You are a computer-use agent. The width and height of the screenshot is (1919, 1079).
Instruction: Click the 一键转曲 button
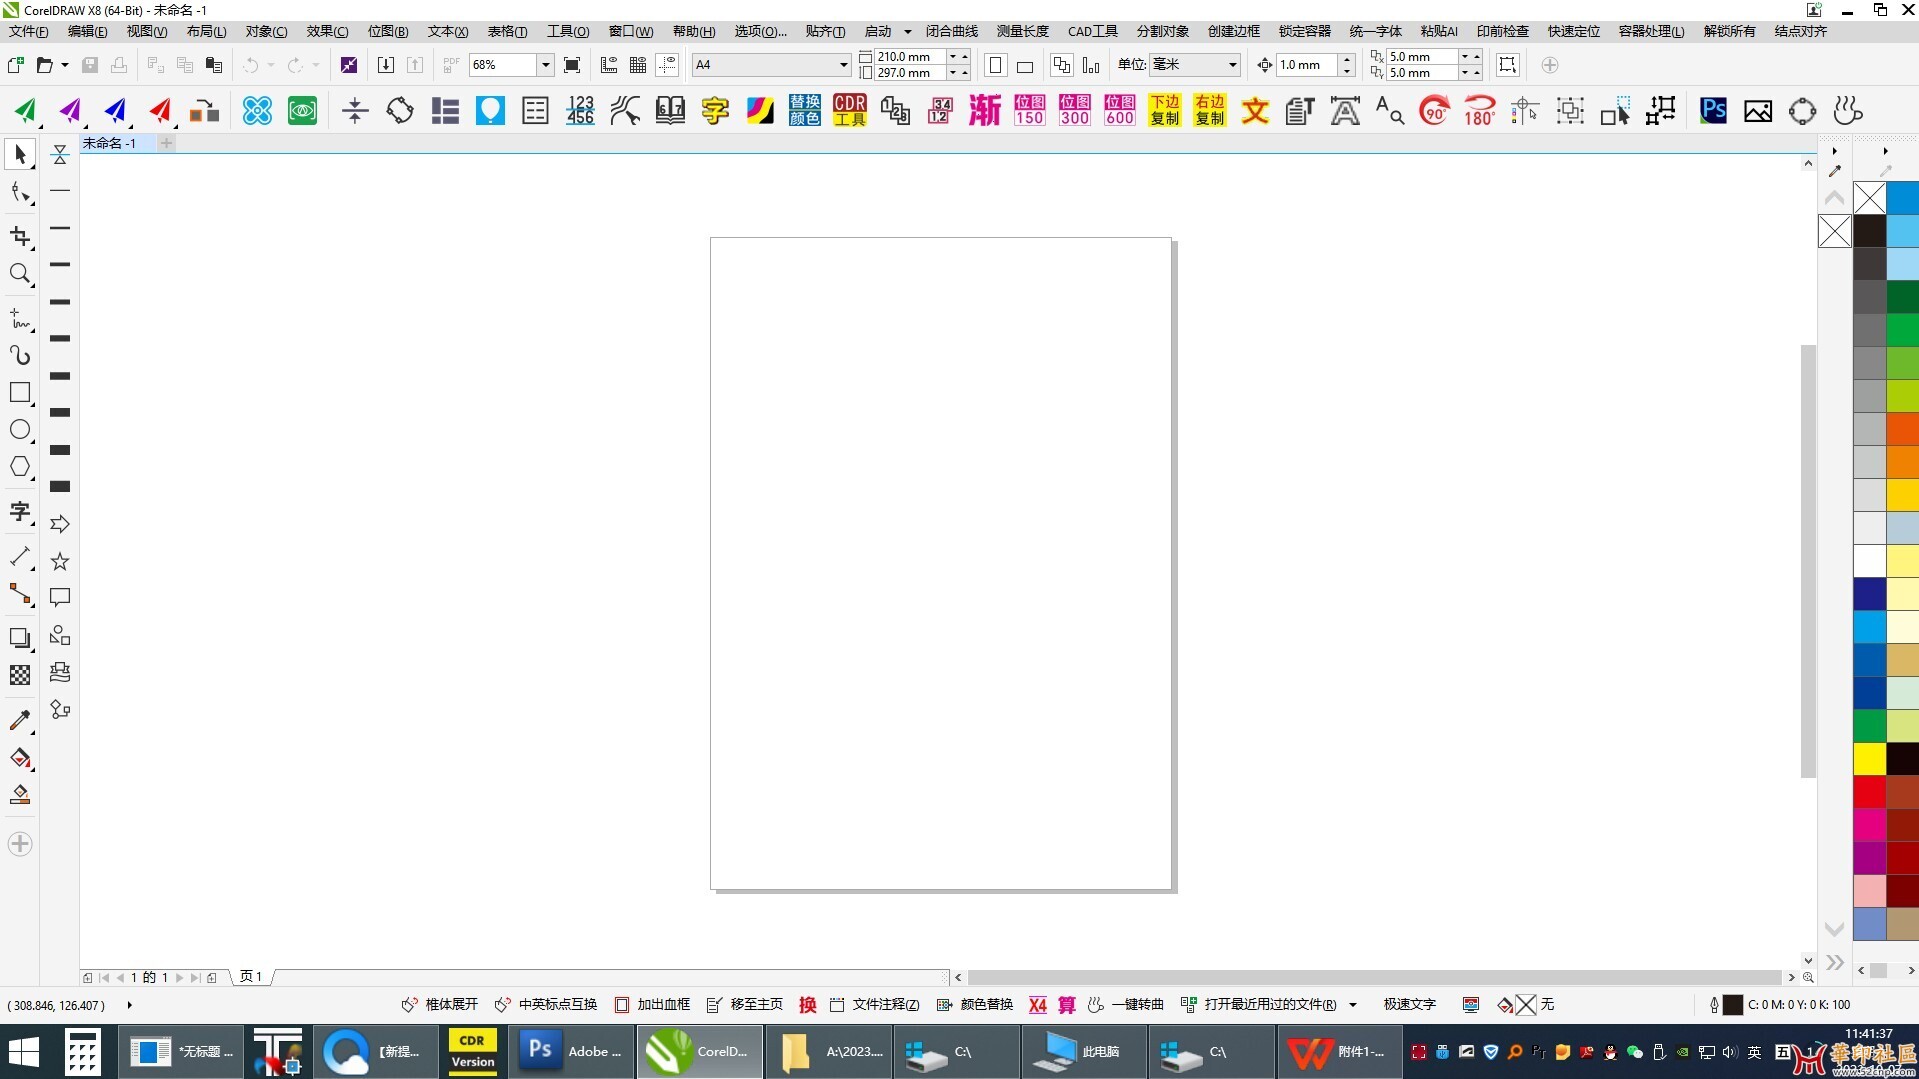coord(1126,1005)
